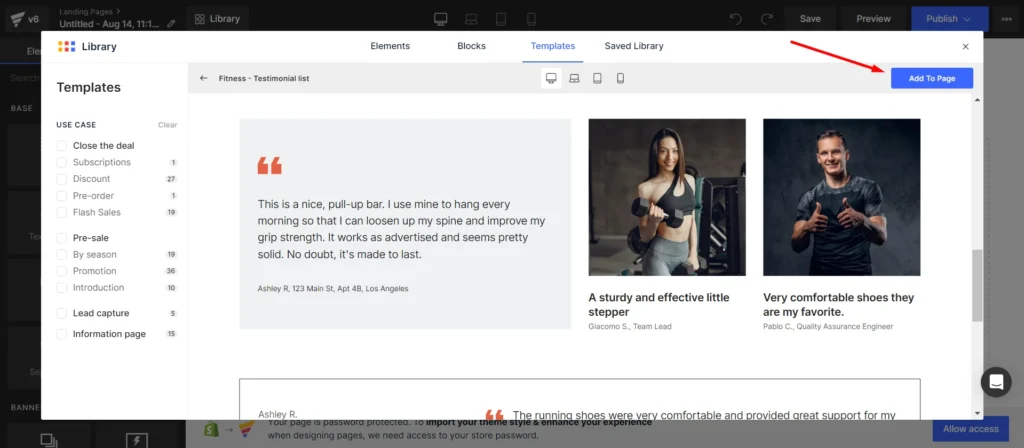
Task: Click the undo arrow in top bar
Action: (736, 19)
